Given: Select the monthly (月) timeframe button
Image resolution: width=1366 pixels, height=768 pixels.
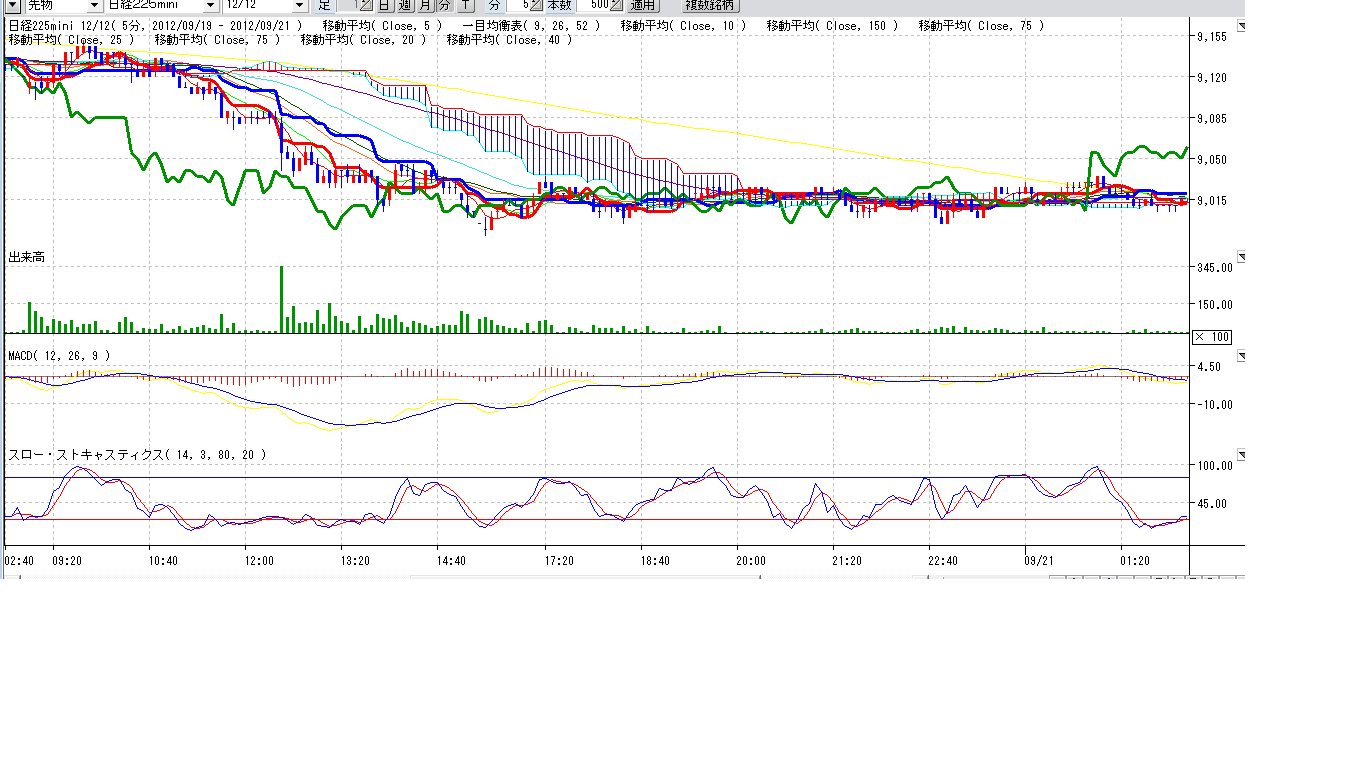Looking at the screenshot, I should click(426, 5).
